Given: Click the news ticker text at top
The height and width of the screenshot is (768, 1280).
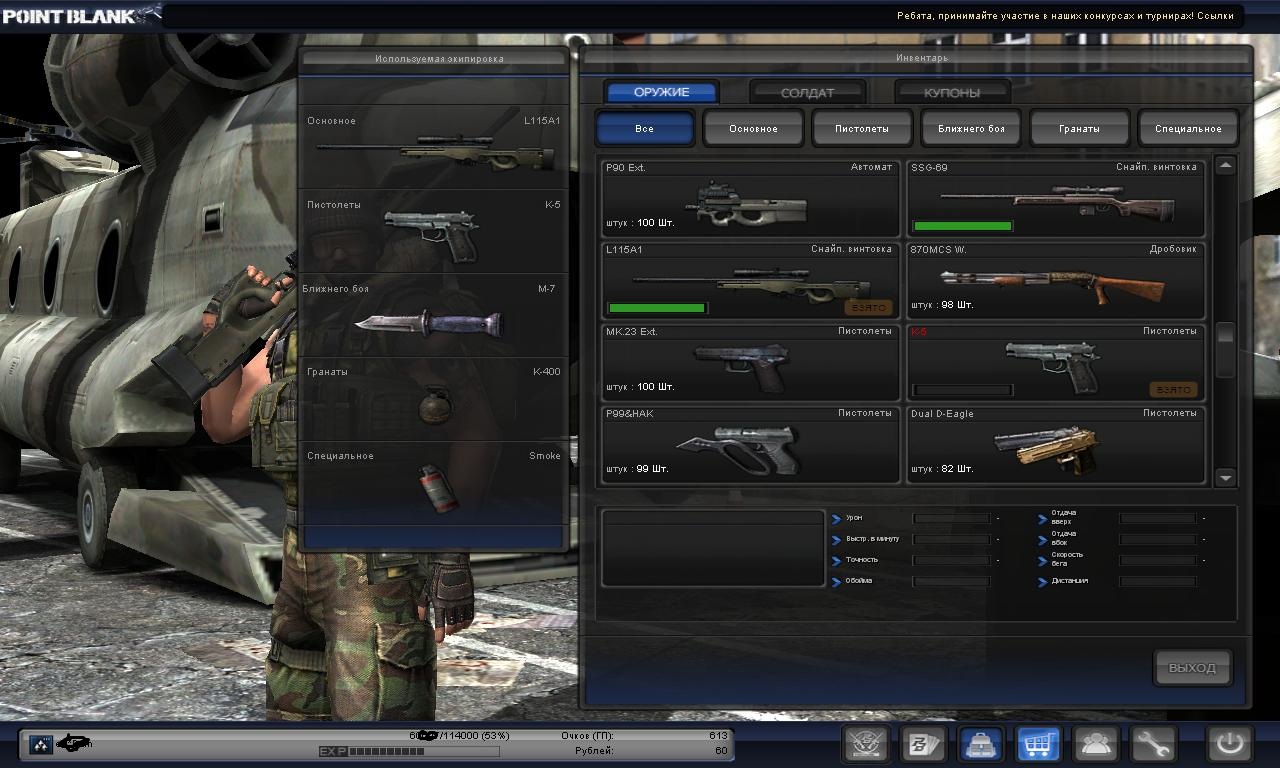Looking at the screenshot, I should [x=1064, y=15].
